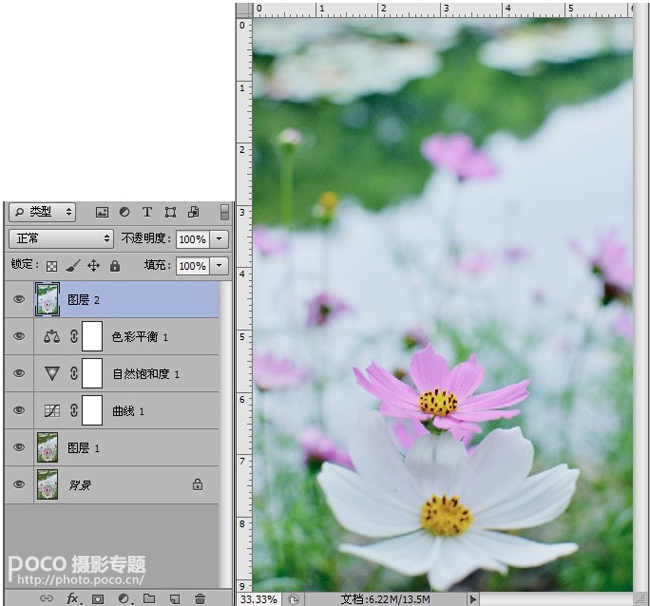Create new fill or adjustment layer
The height and width of the screenshot is (606, 650).
click(124, 599)
